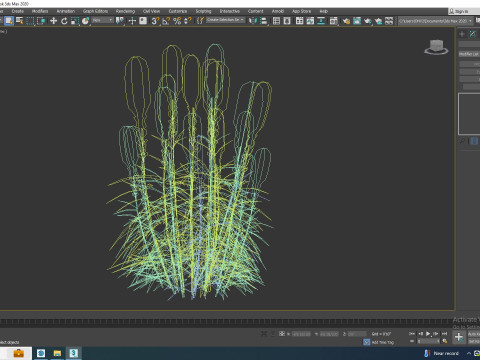Toggle the Layer Explorer

[x=287, y=21]
